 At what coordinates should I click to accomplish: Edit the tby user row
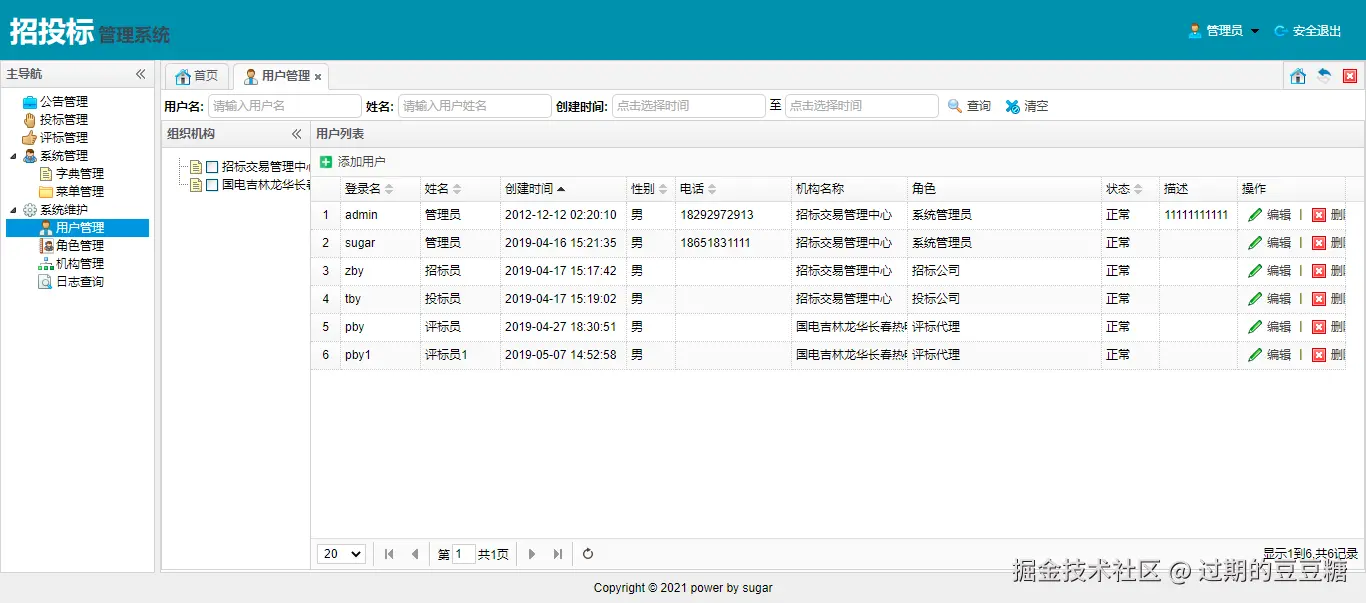tap(1270, 299)
